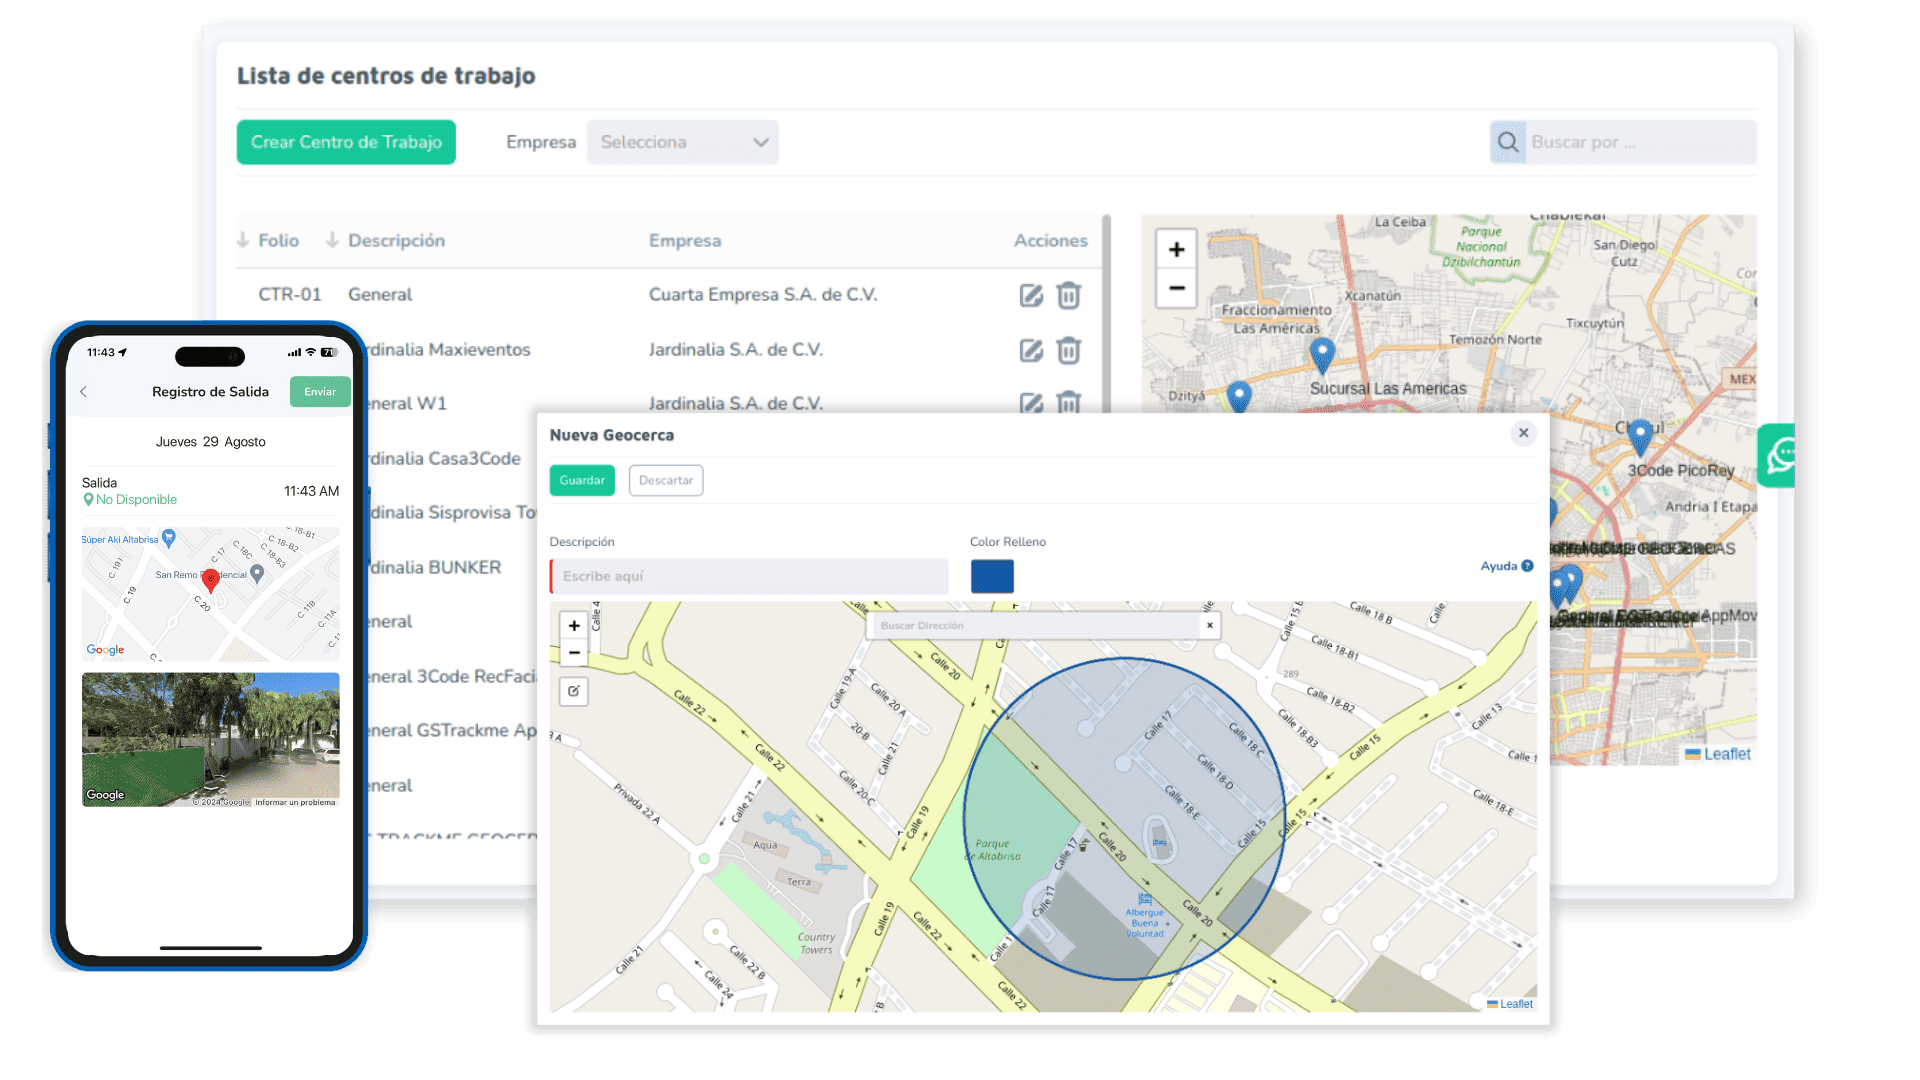Click edit icon for Jardinalia Maxieventos row

(x=1031, y=350)
